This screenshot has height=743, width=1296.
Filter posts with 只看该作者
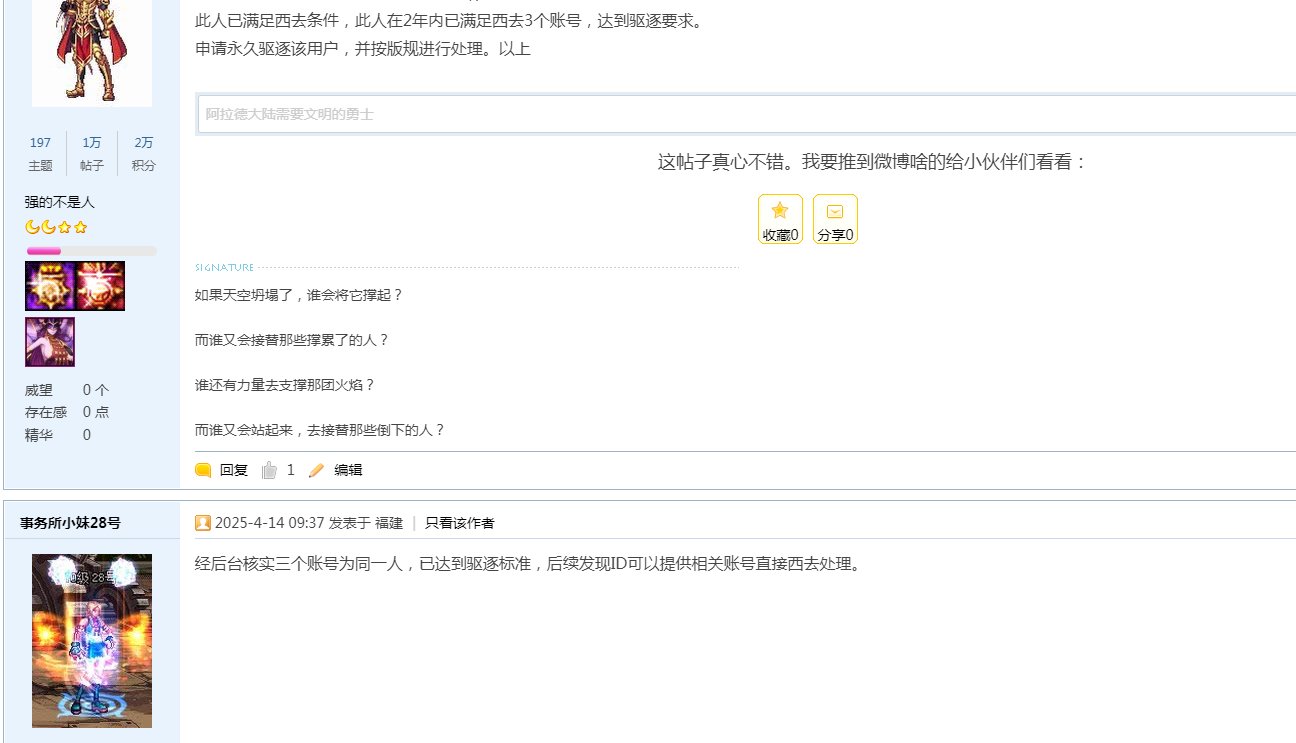[x=459, y=523]
